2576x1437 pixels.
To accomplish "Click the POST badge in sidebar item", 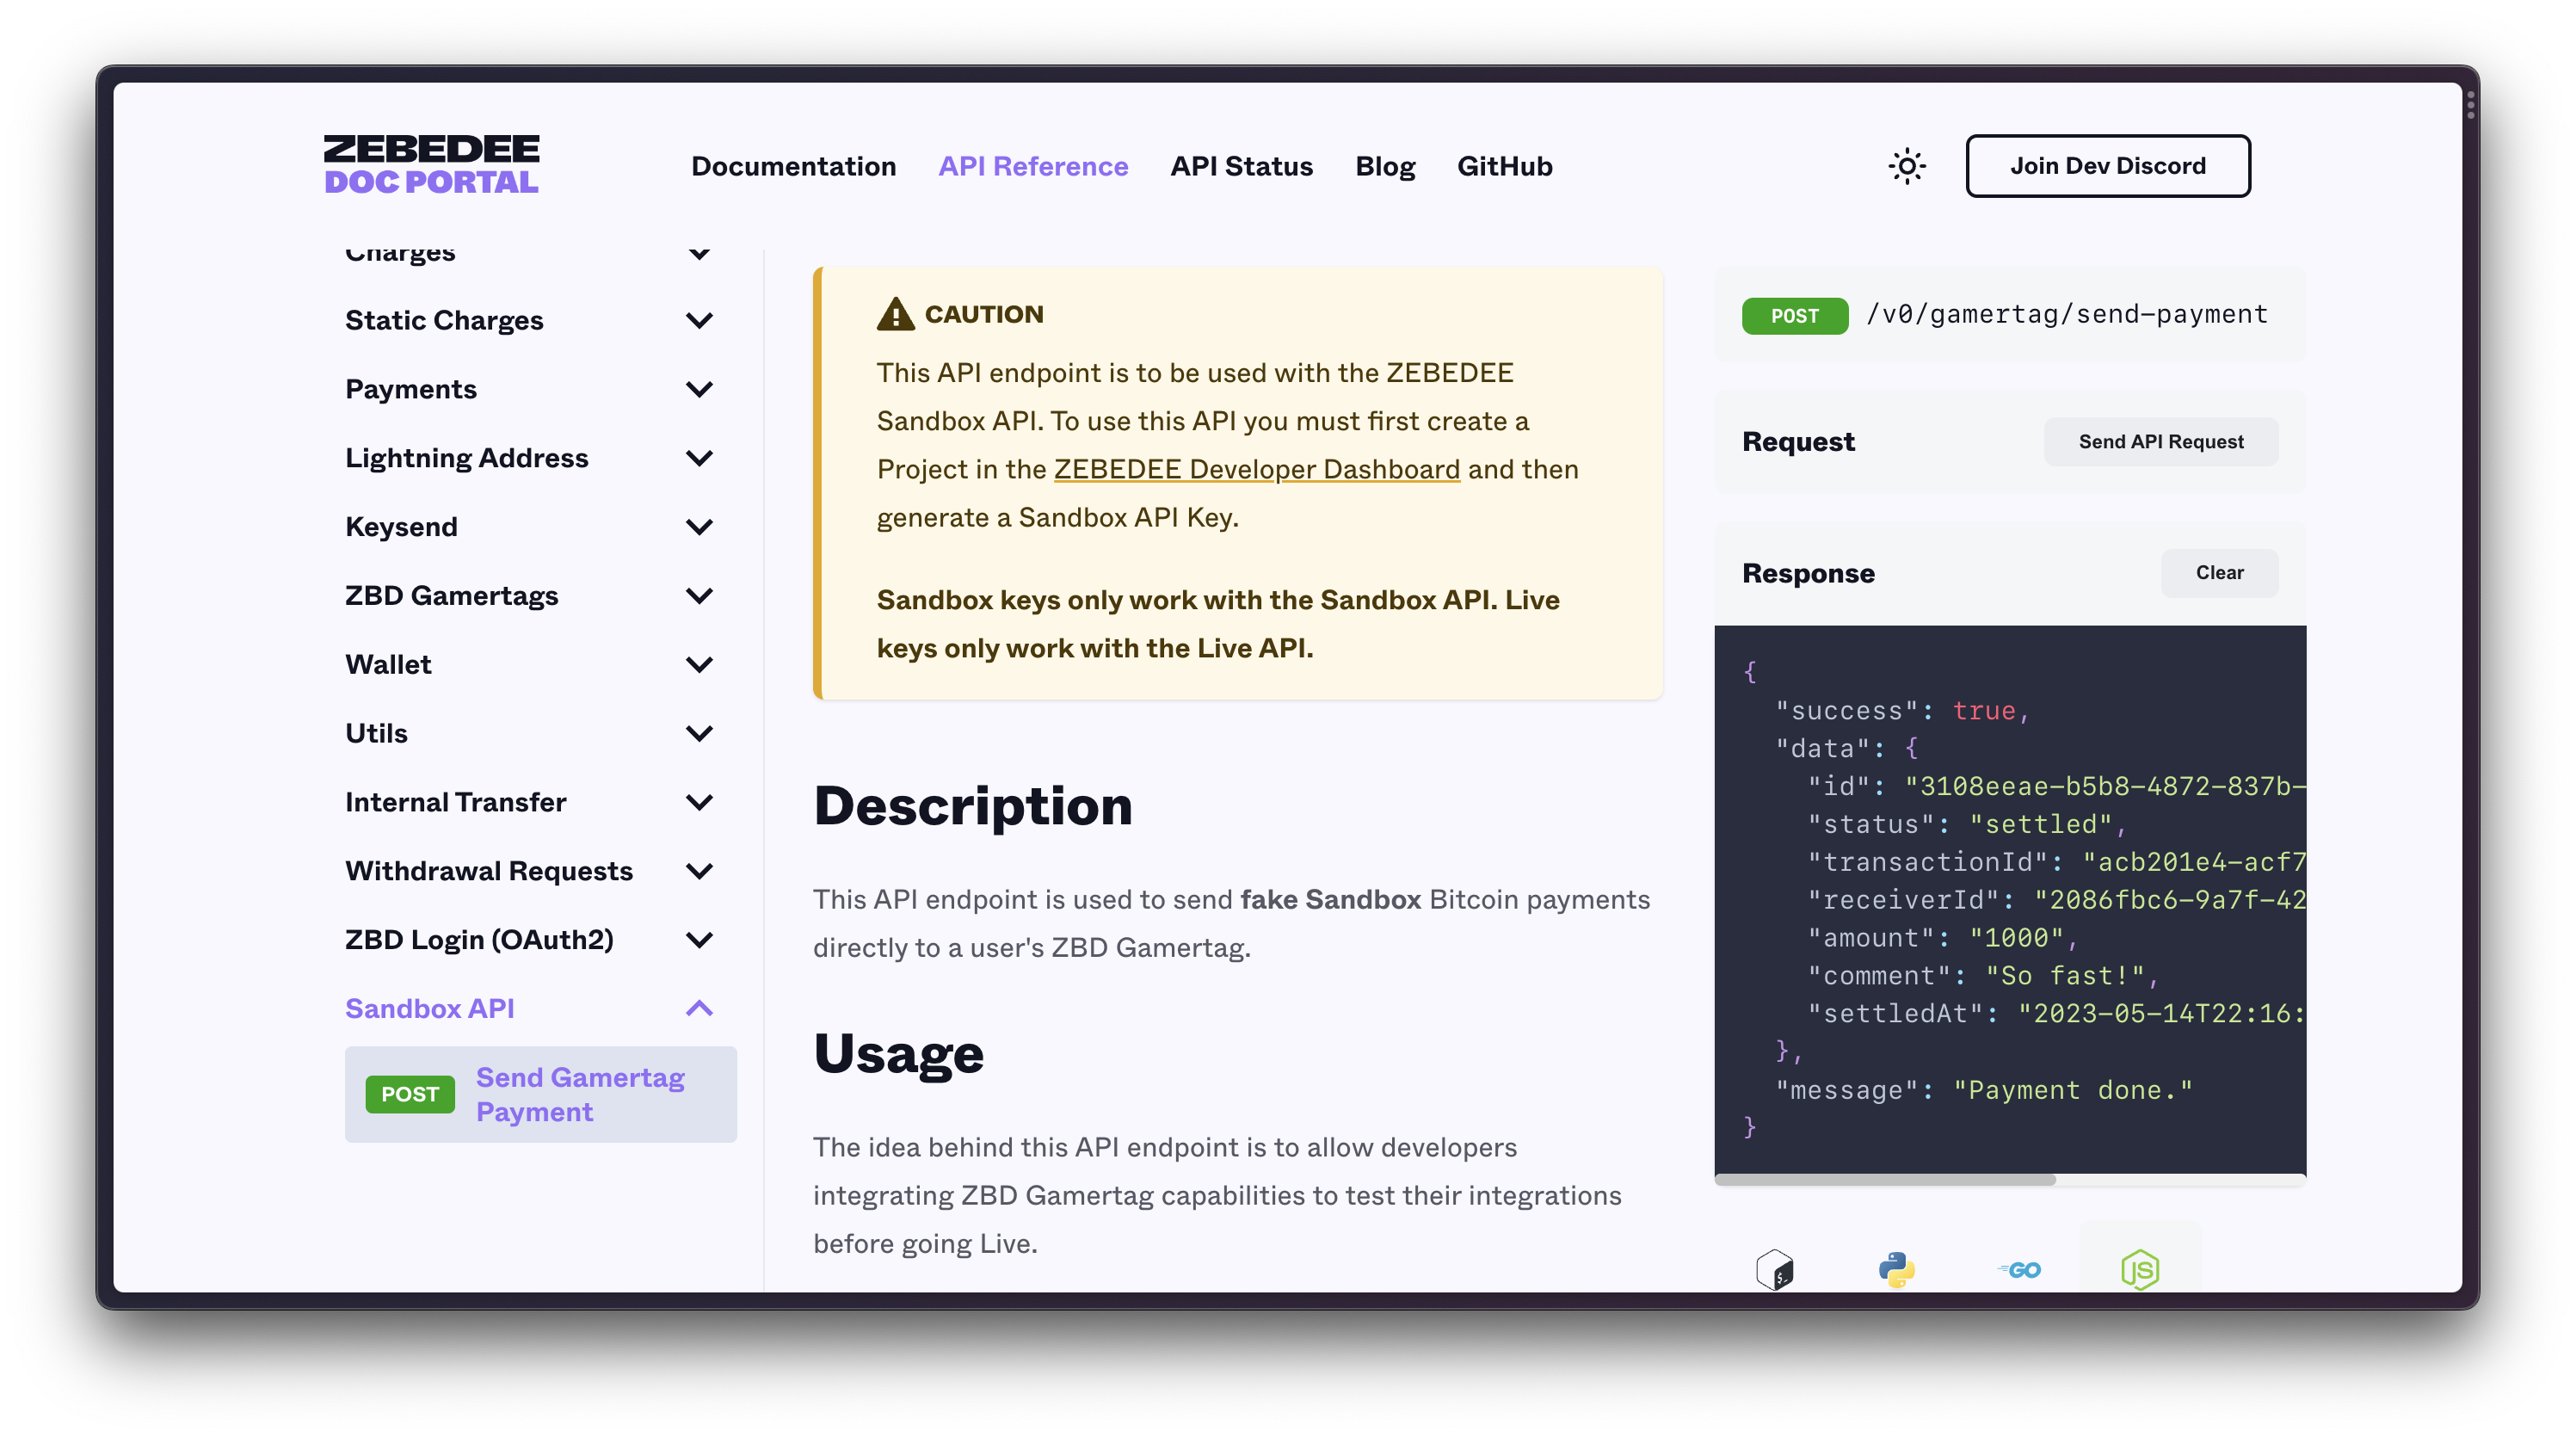I will point(410,1094).
